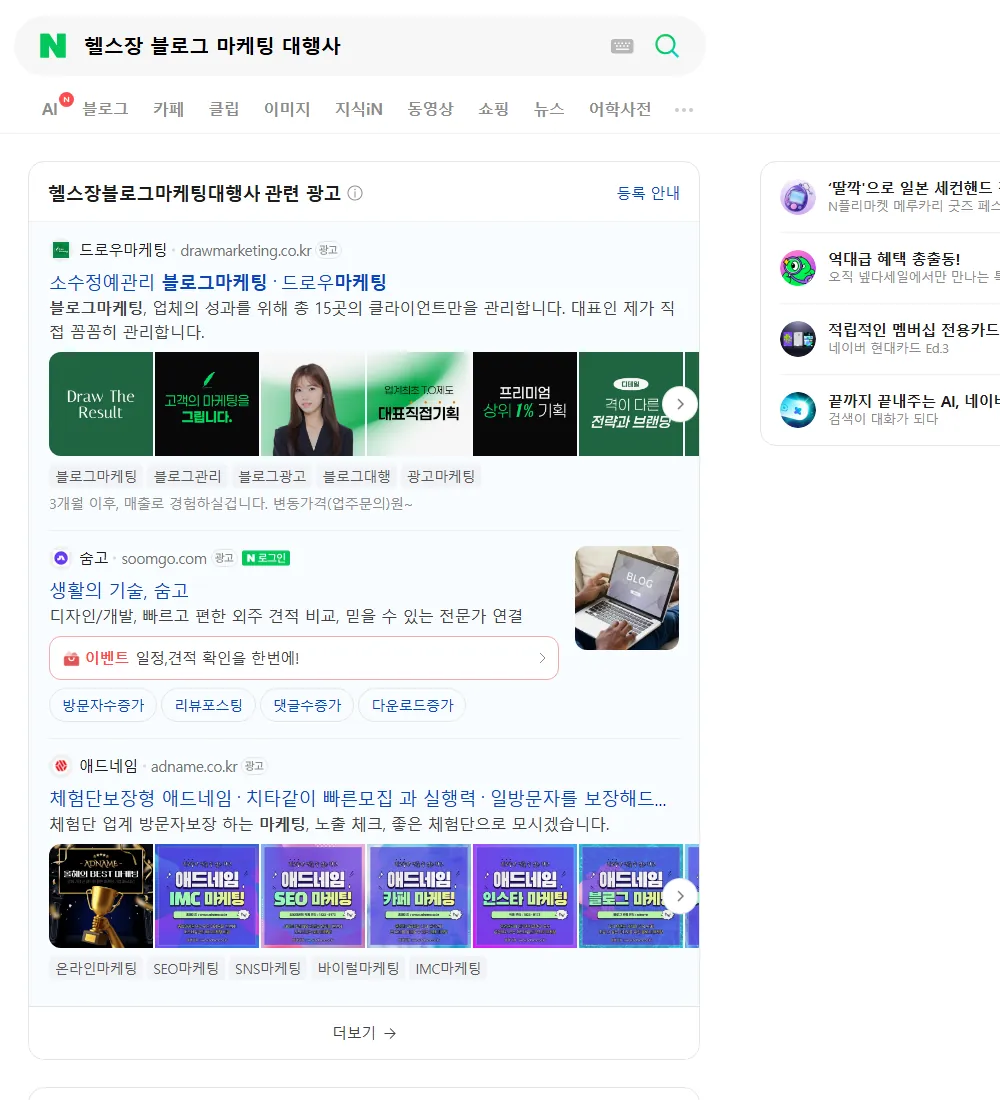Click the 광고마케팅 keyword tag
The image size is (1000, 1100).
tap(441, 476)
